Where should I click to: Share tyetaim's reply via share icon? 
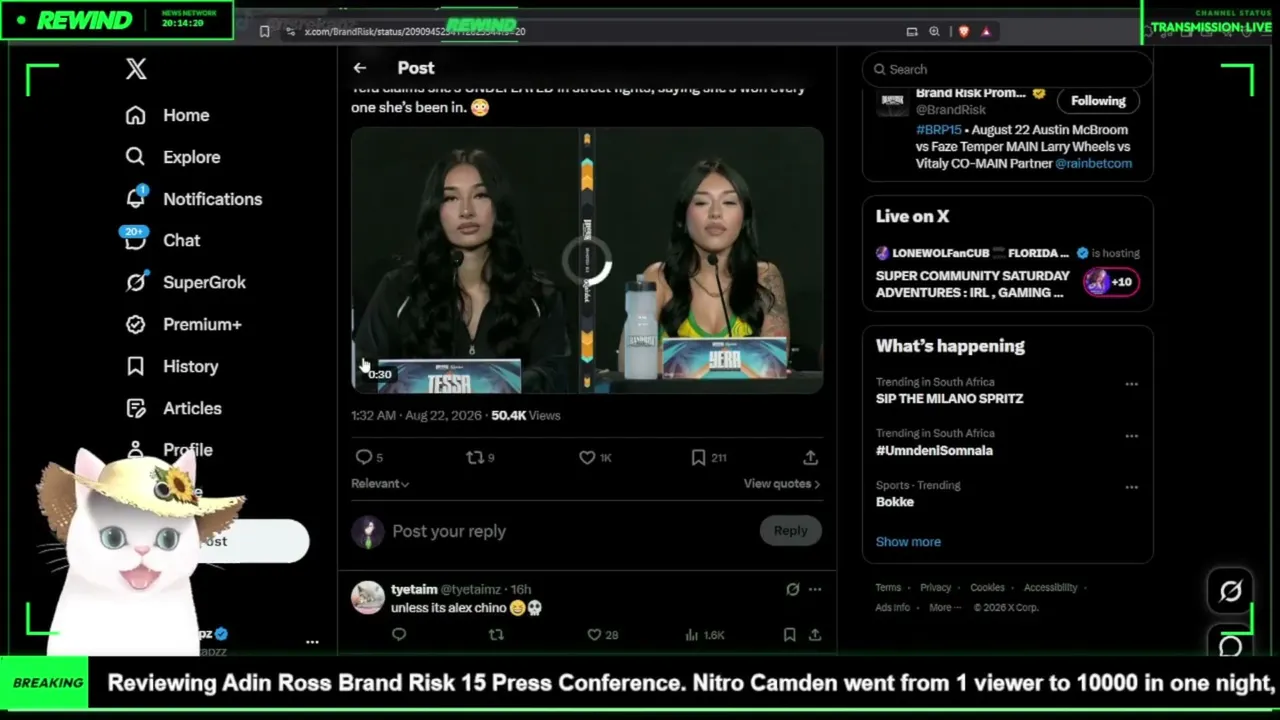815,634
